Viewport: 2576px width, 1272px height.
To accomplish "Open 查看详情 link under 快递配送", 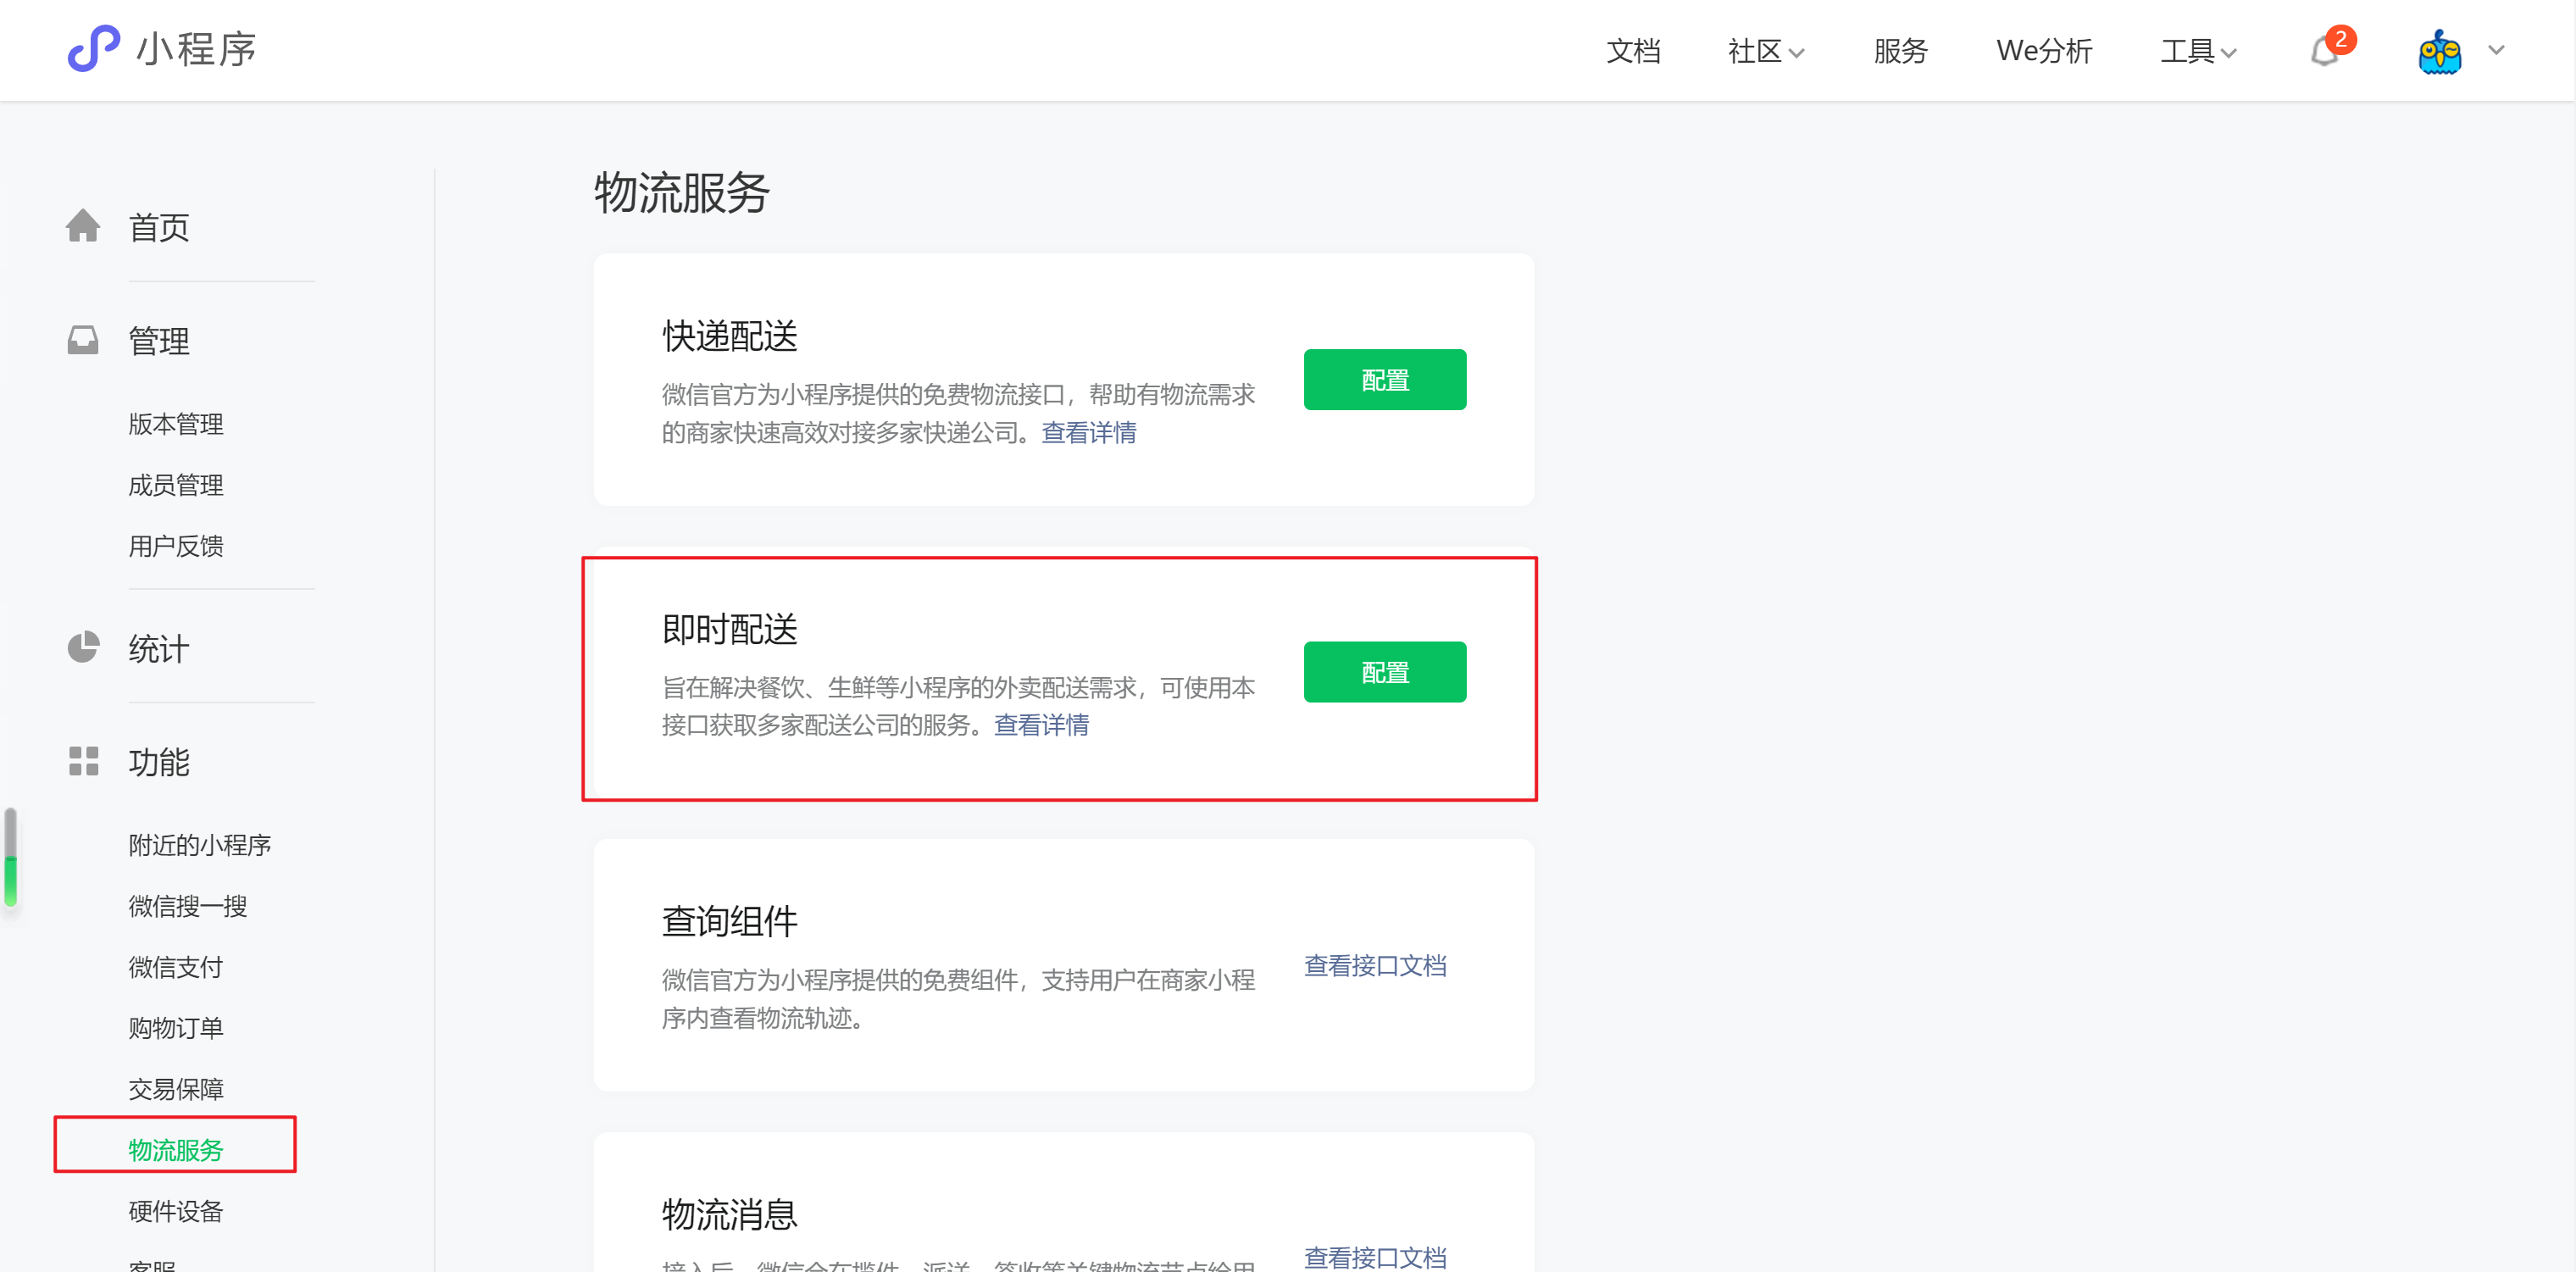I will pos(1088,433).
